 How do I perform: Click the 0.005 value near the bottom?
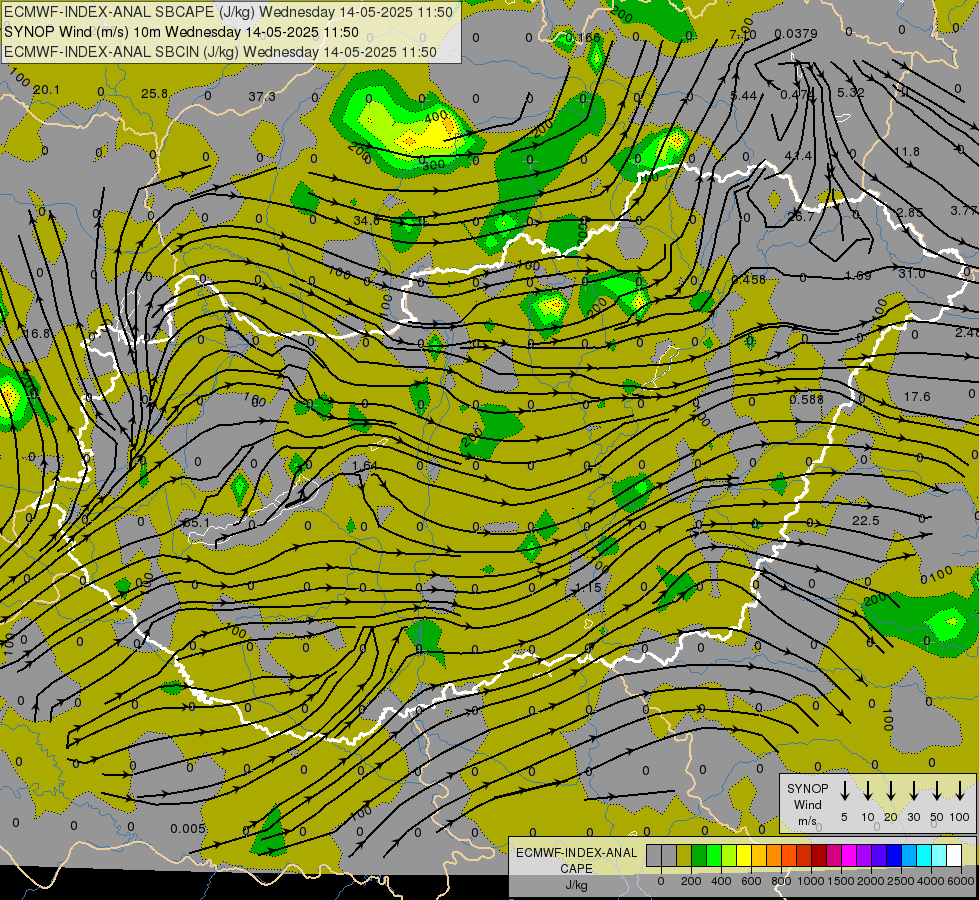coord(187,828)
